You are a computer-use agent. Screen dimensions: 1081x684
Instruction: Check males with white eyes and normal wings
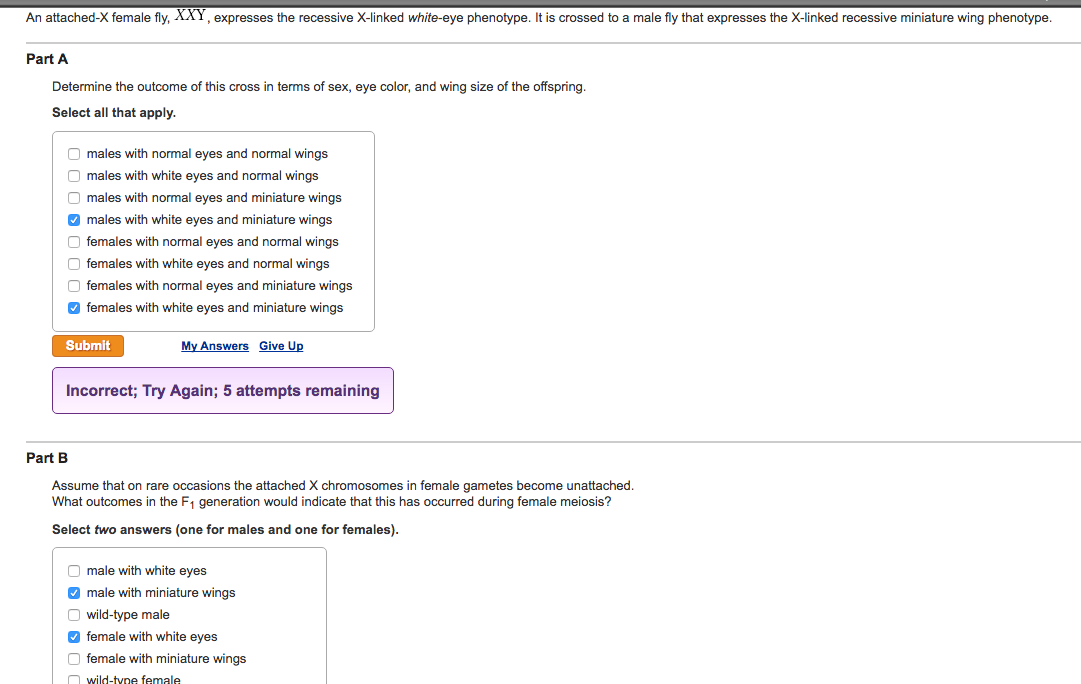[x=74, y=176]
